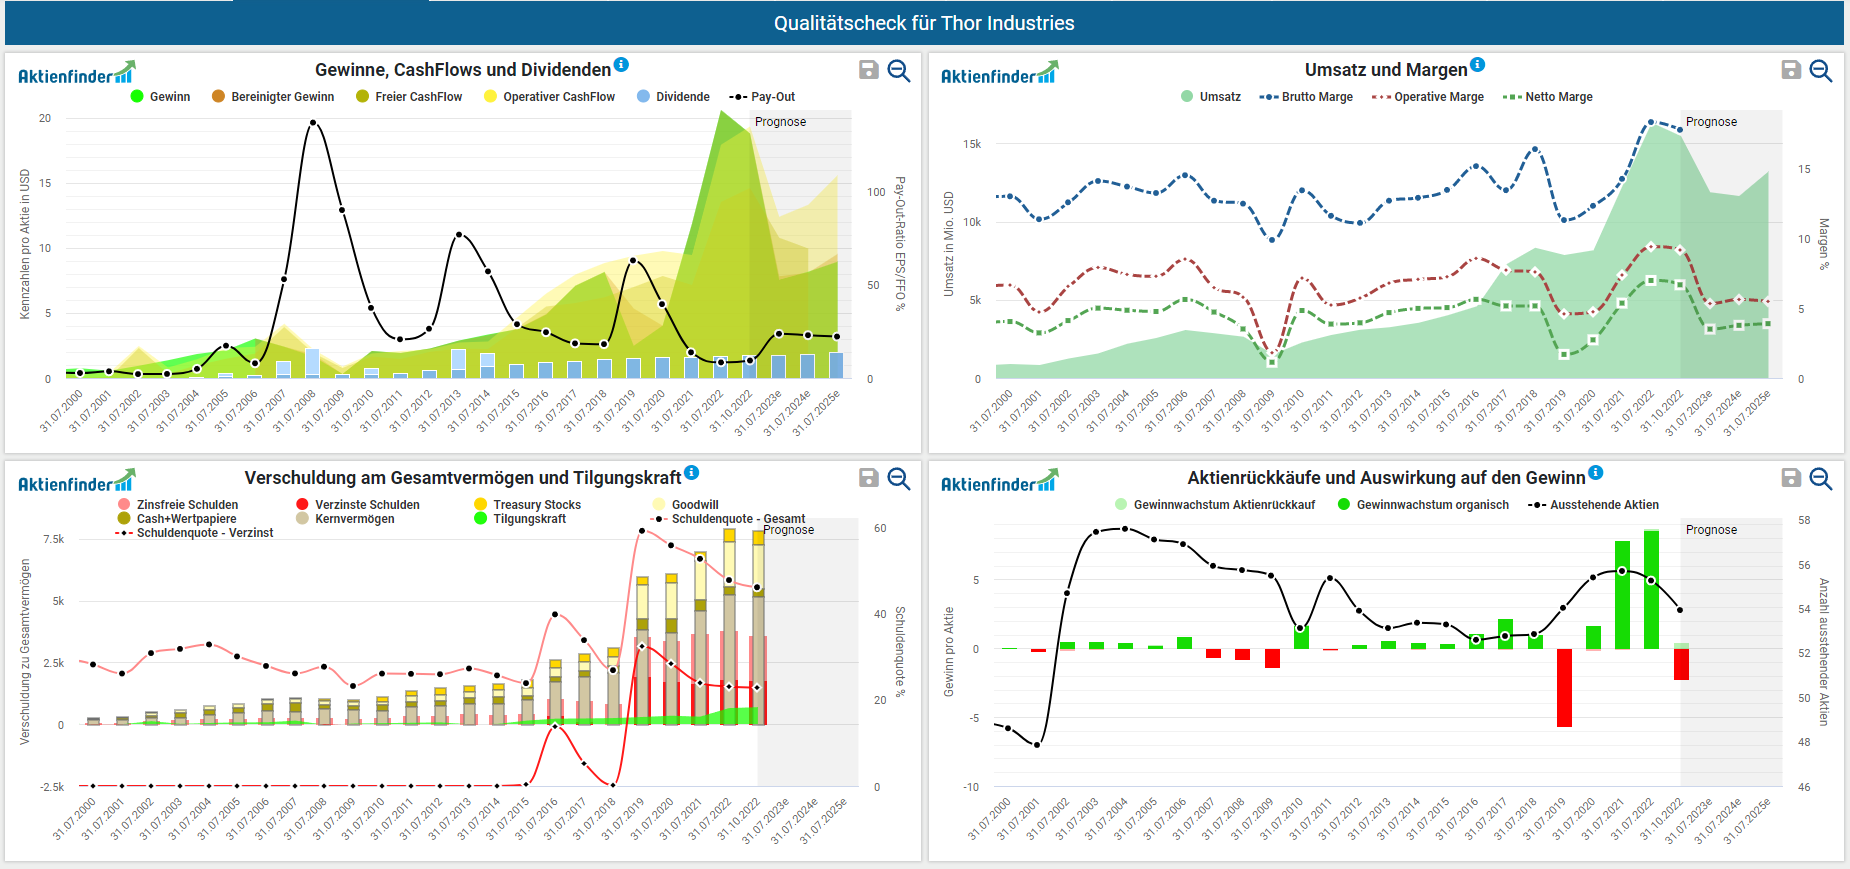Viewport: 1850px width, 869px height.
Task: Hide the Goodwill series
Action: coord(685,505)
